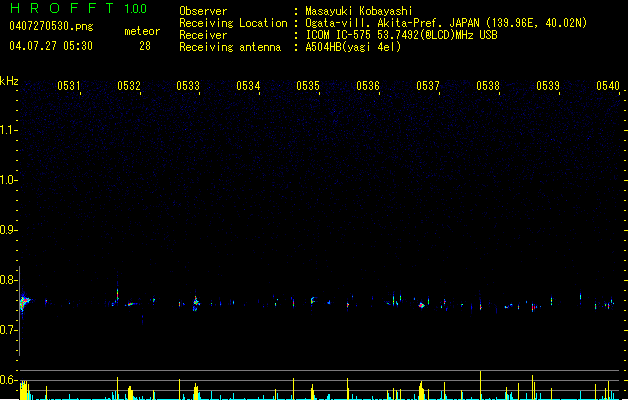Click the 0538 time marker
Screen dimensions: 629x400
click(x=488, y=86)
